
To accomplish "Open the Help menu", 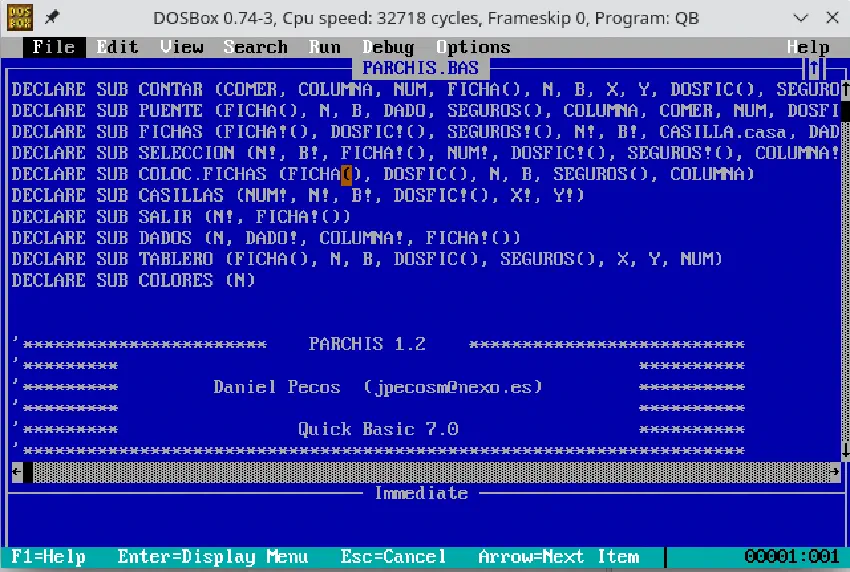I will (808, 47).
